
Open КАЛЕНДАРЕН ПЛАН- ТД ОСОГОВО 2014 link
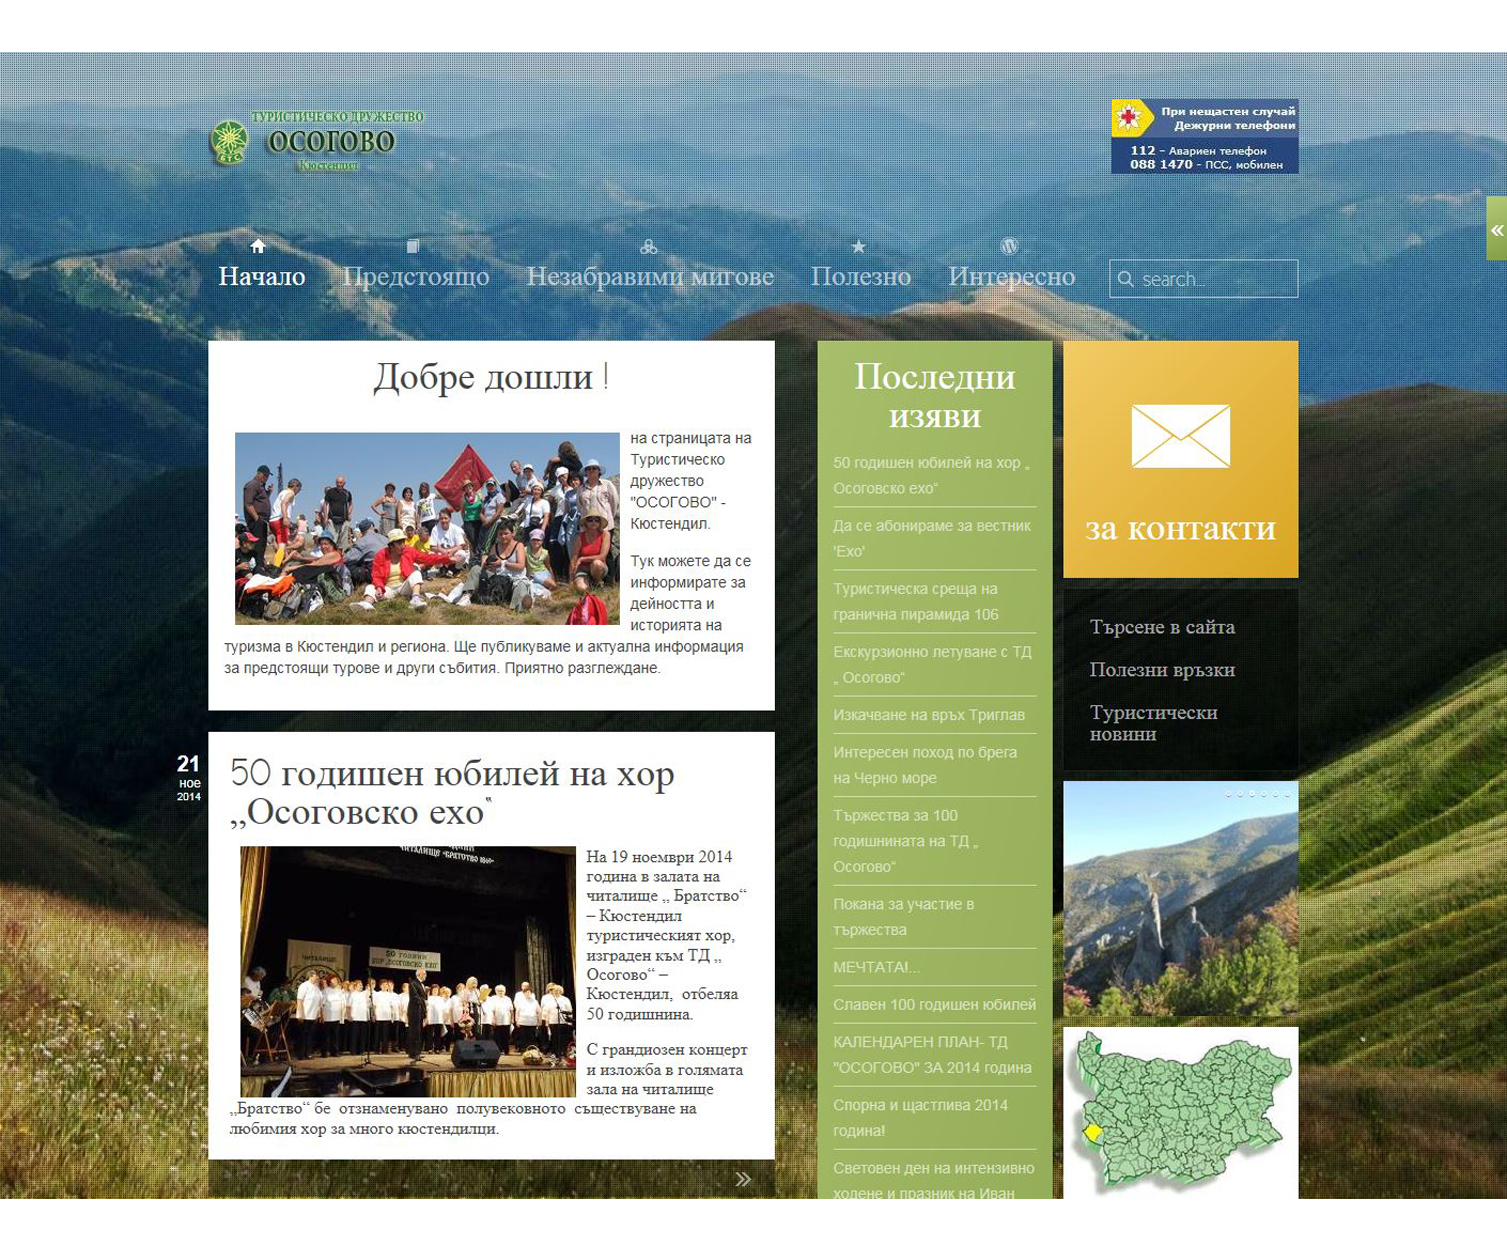932,1055
